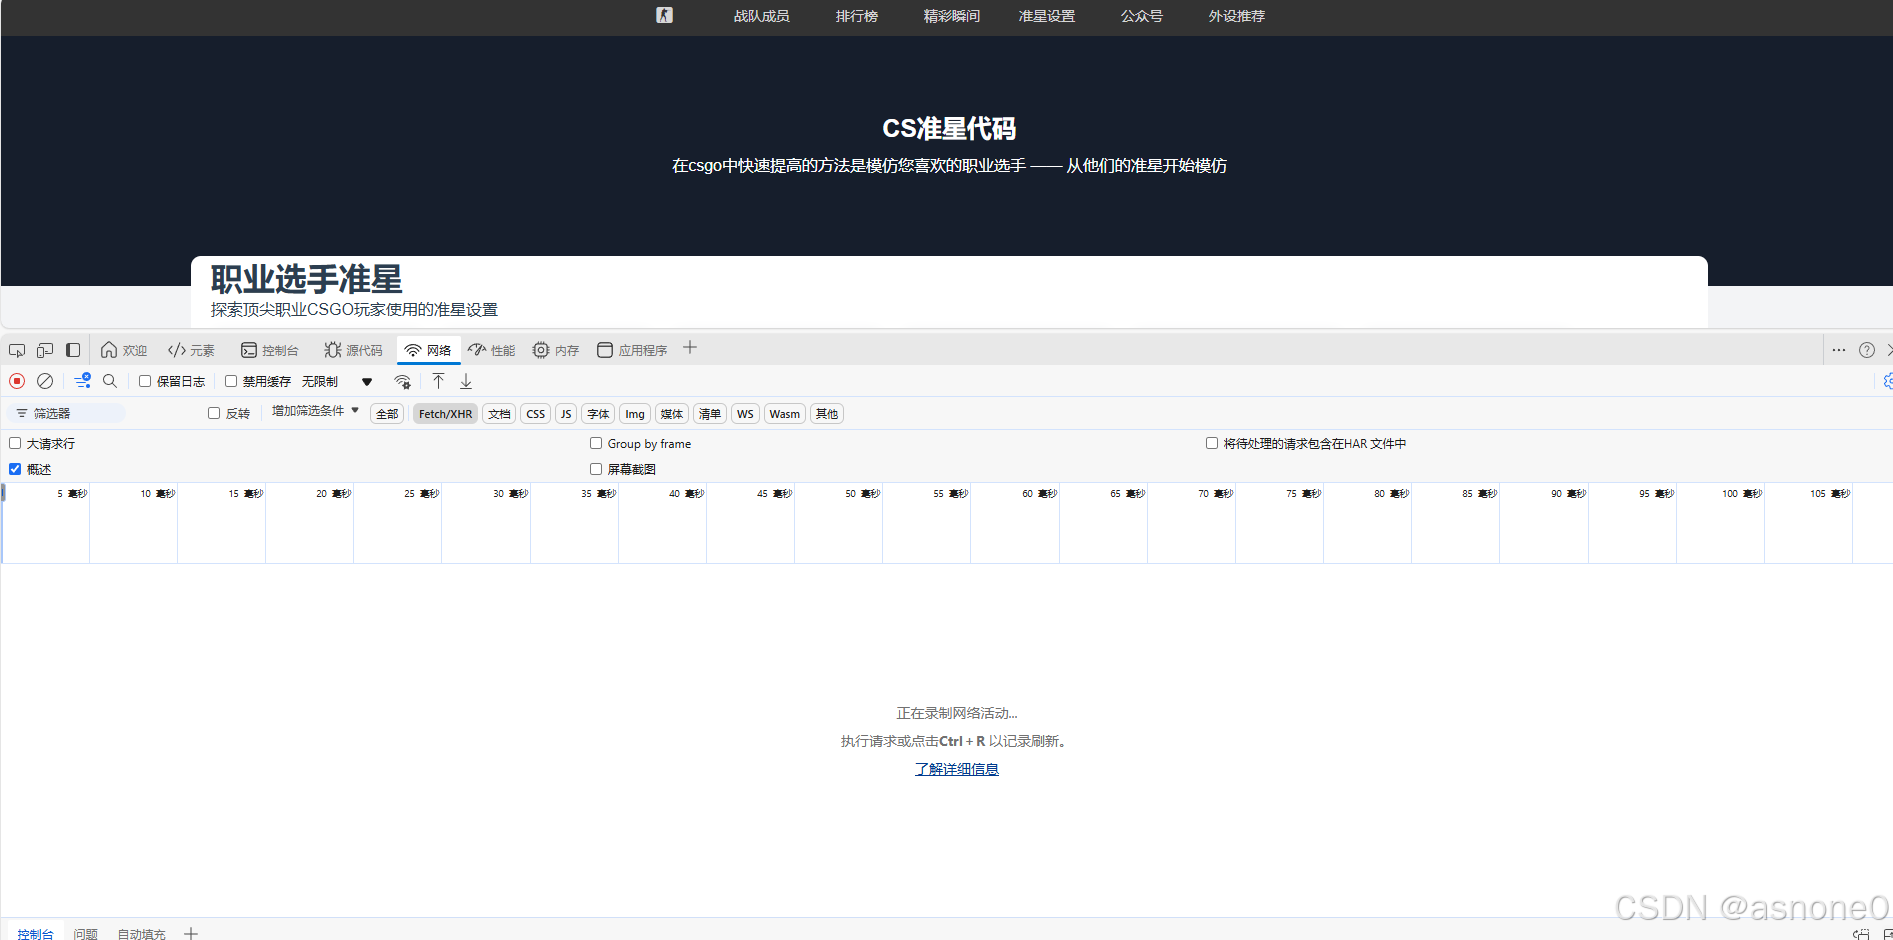Image resolution: width=1893 pixels, height=940 pixels.
Task: Filter requests by 清单 manifest
Action: pos(710,414)
